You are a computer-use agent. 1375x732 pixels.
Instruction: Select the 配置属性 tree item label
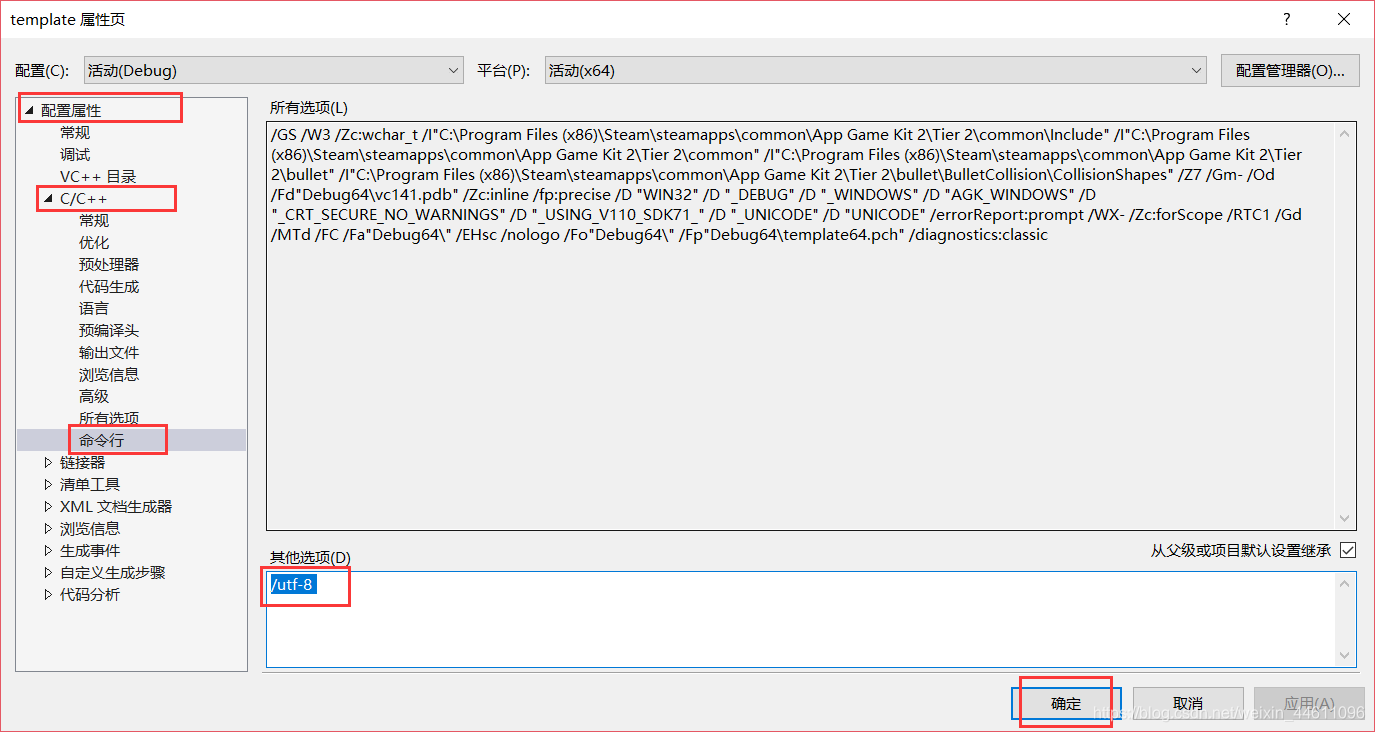[71, 111]
